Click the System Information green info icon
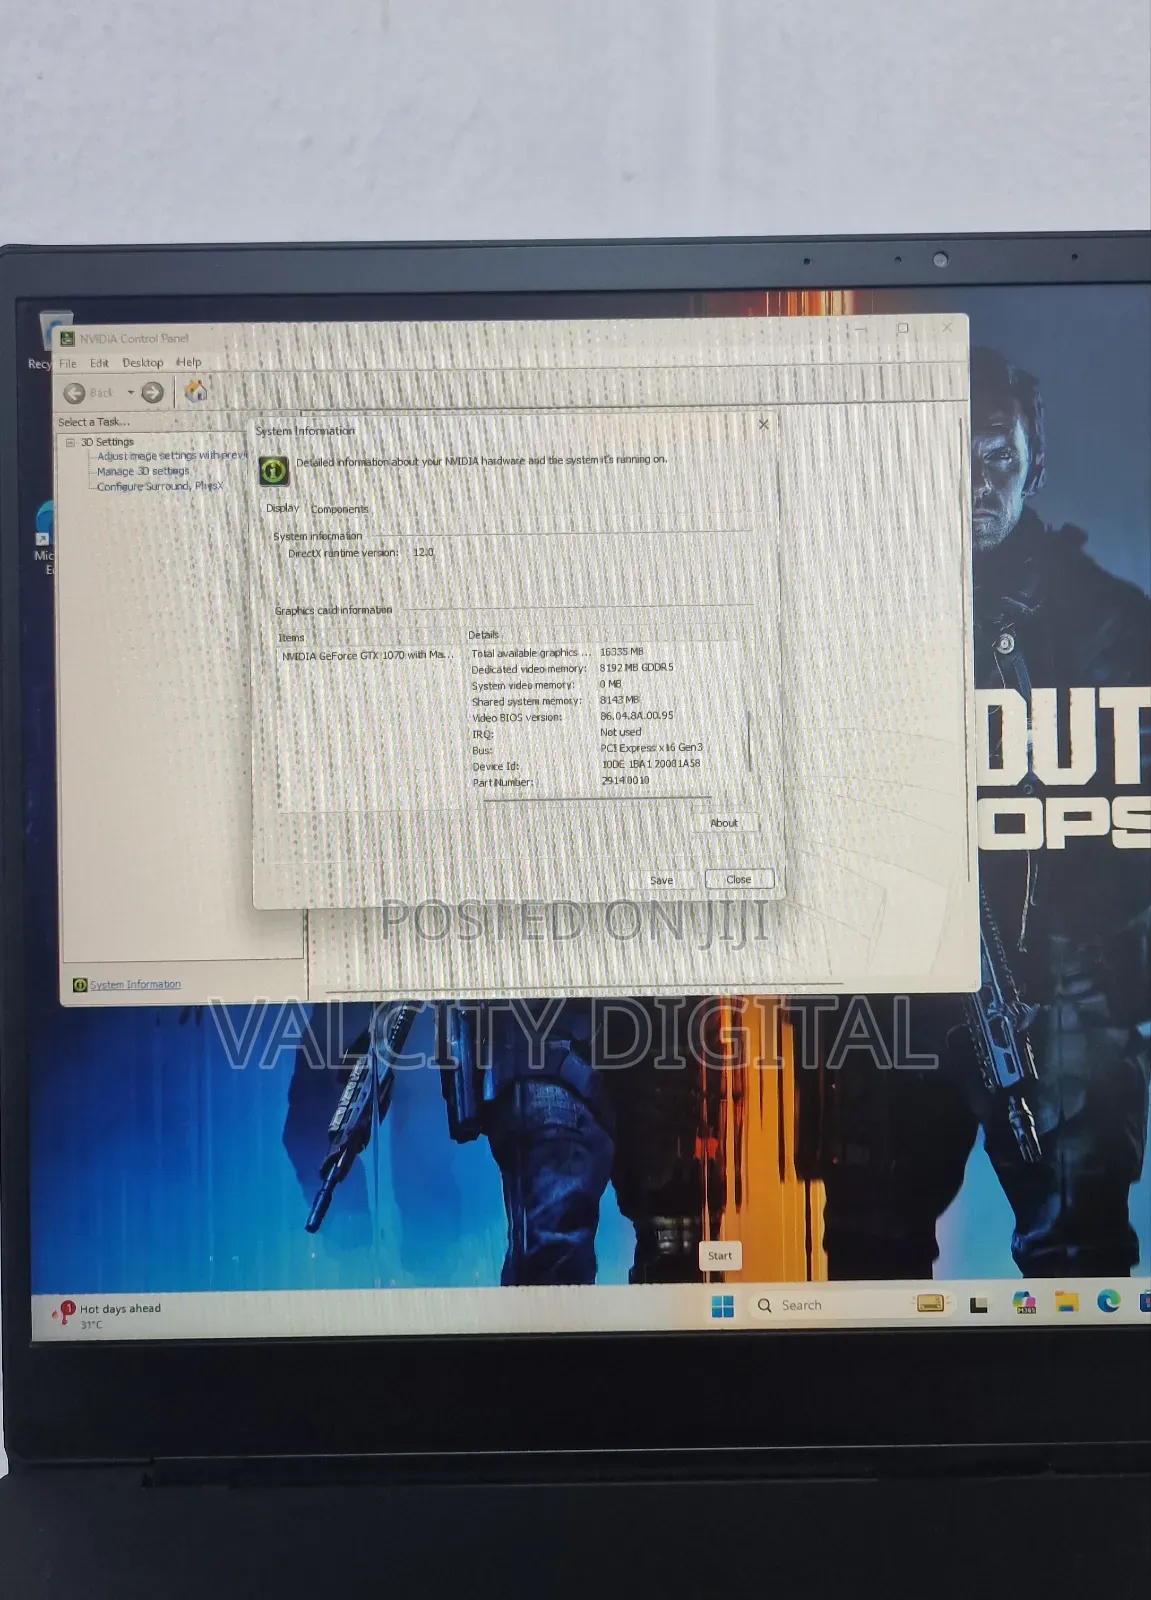This screenshot has height=1600, width=1151. [x=274, y=470]
